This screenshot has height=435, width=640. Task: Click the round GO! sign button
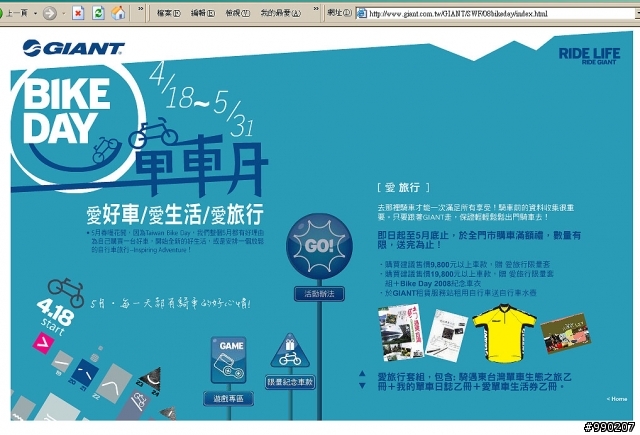point(319,246)
